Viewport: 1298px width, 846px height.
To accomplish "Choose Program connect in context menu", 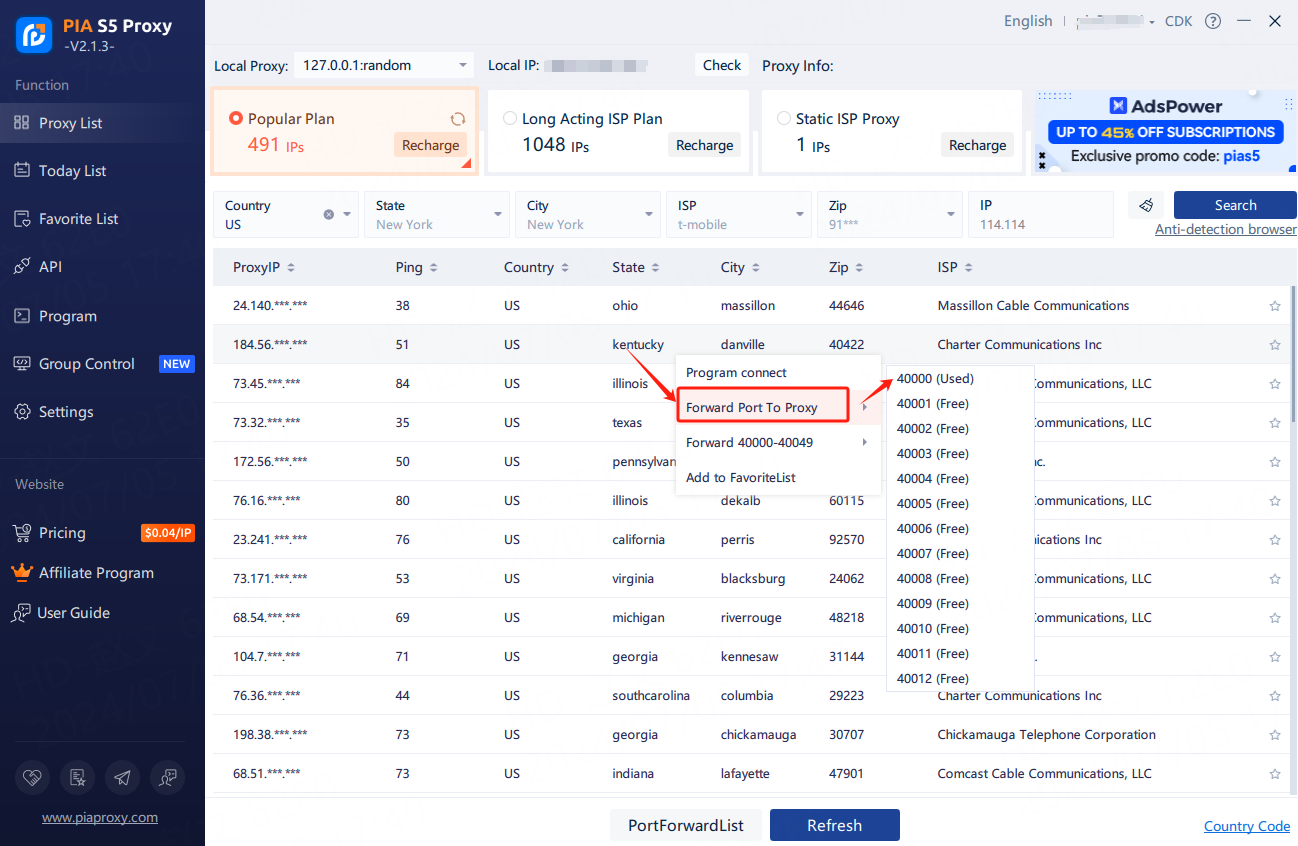I will (778, 373).
